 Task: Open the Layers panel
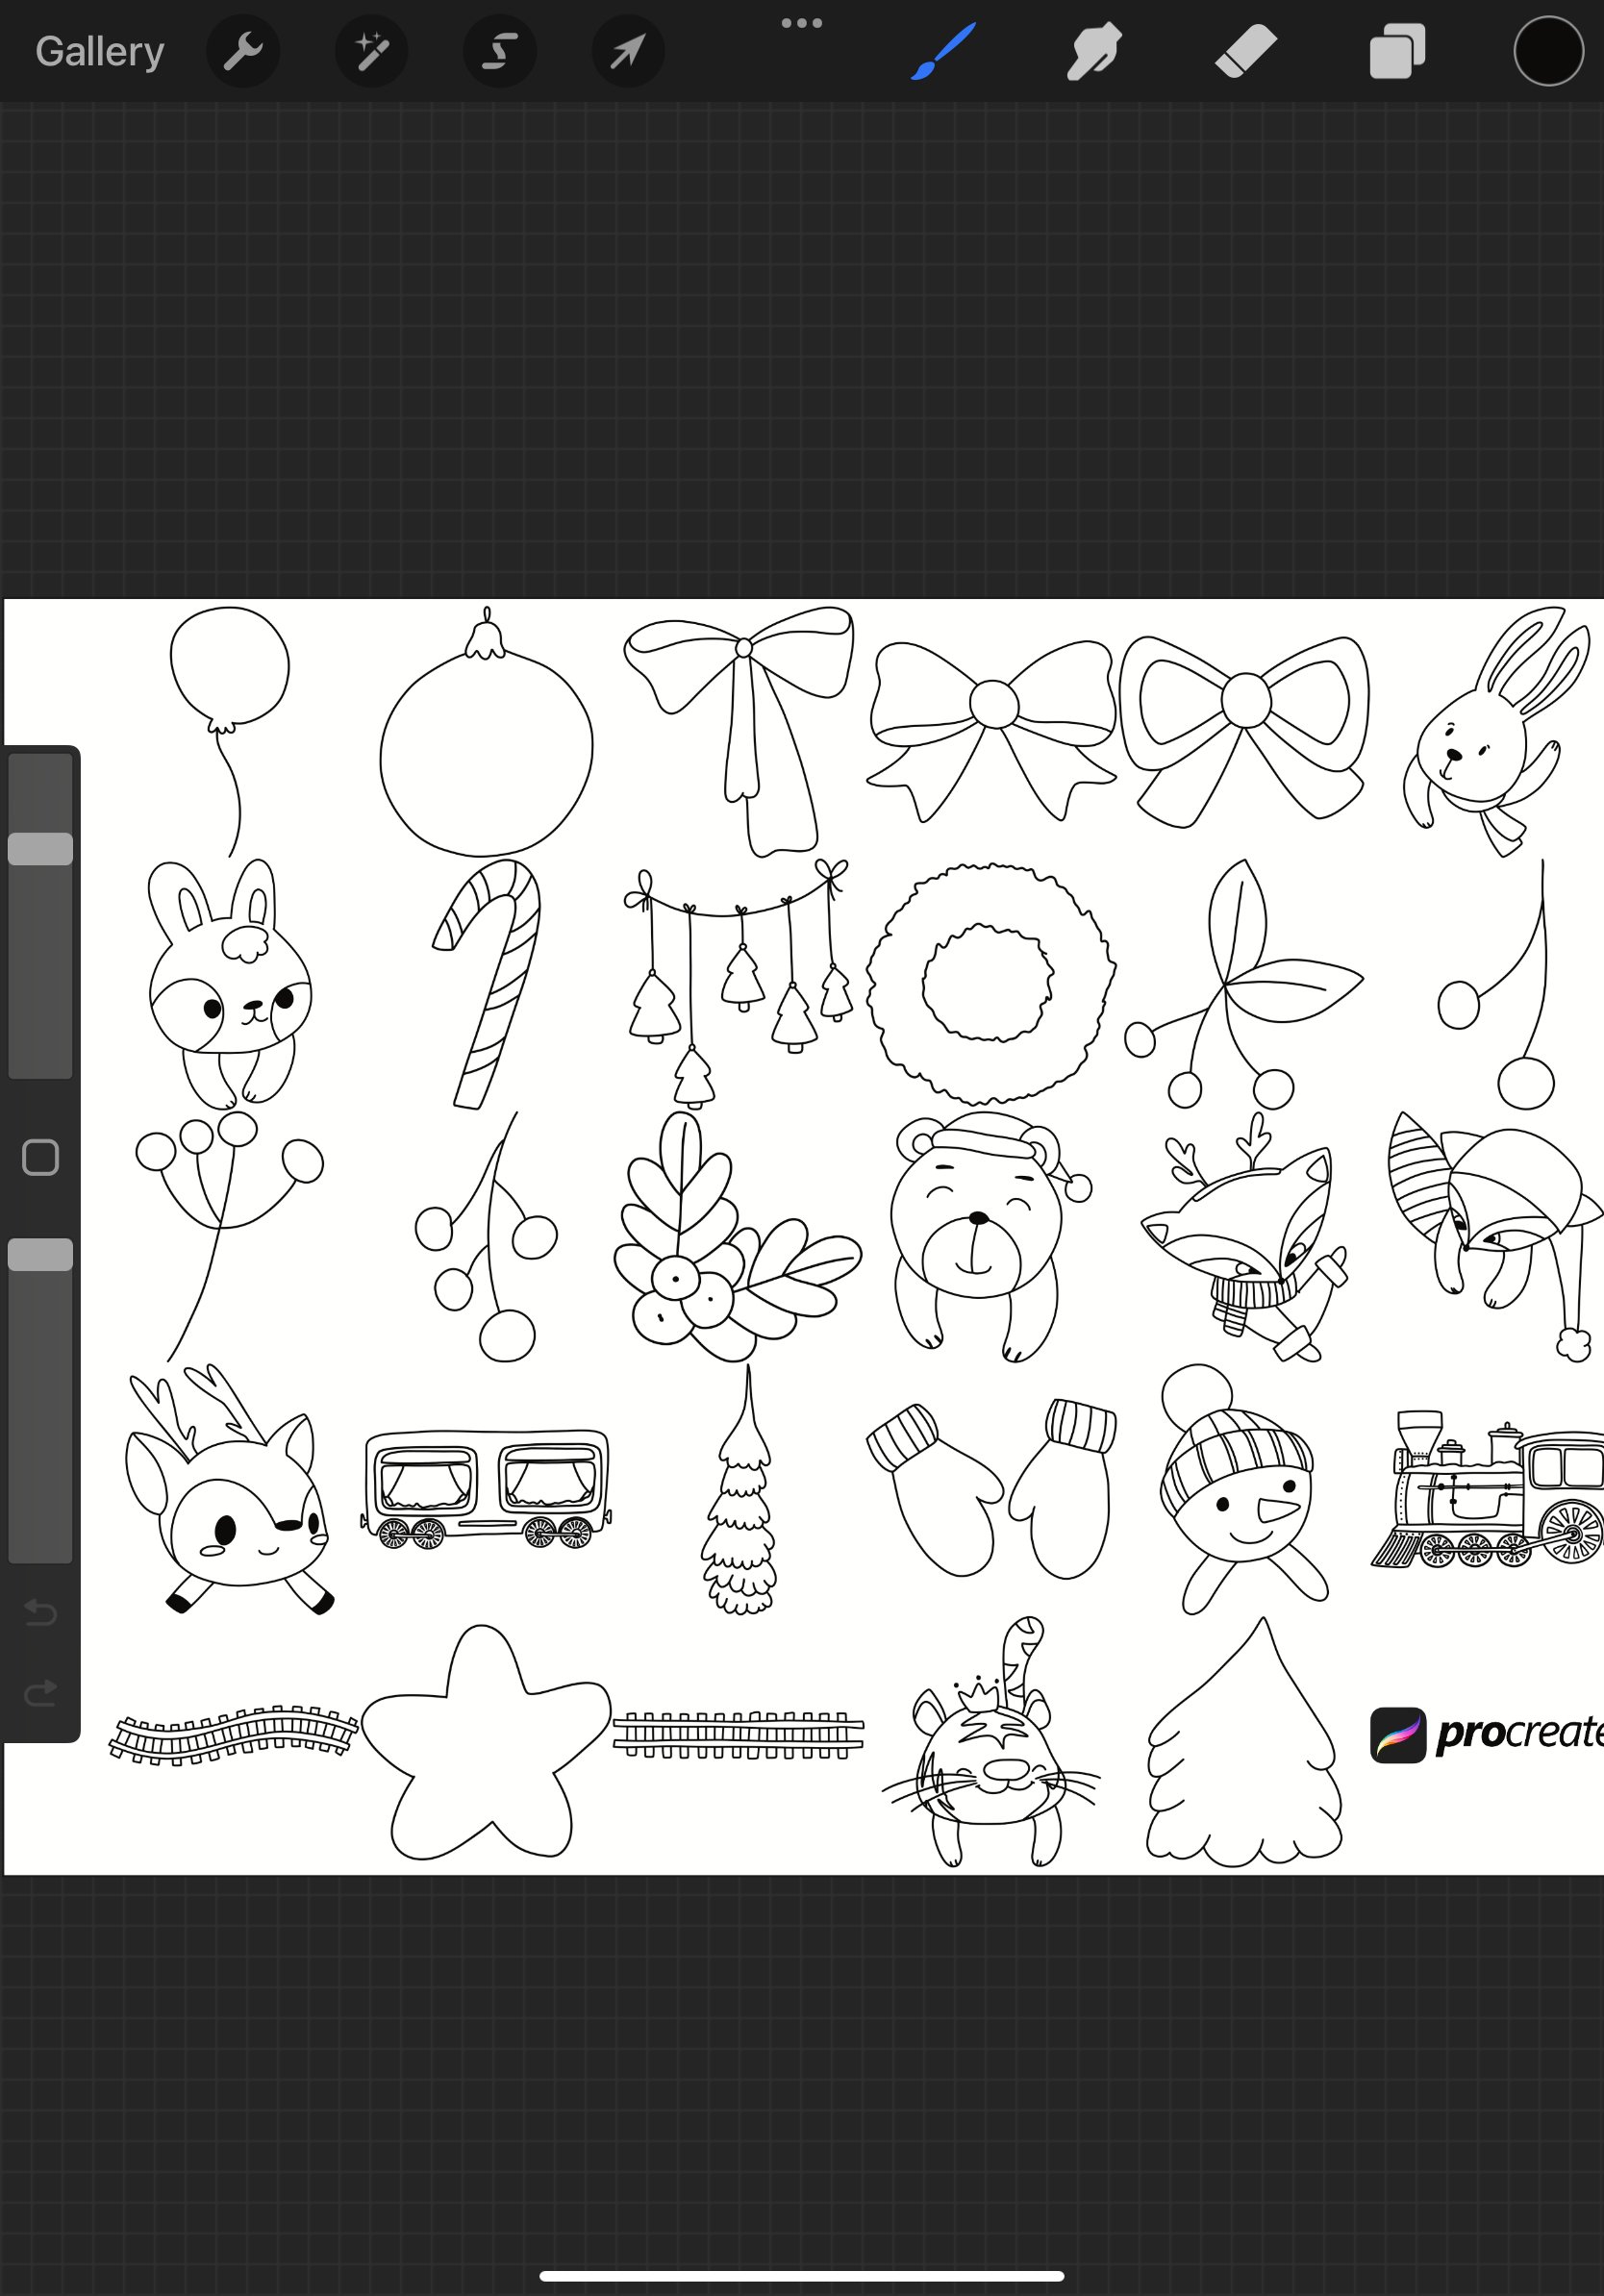pos(1397,51)
